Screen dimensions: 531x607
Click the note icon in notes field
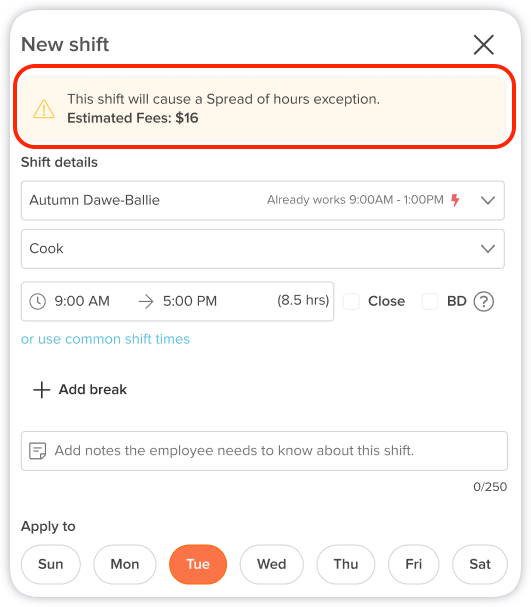tap(38, 451)
